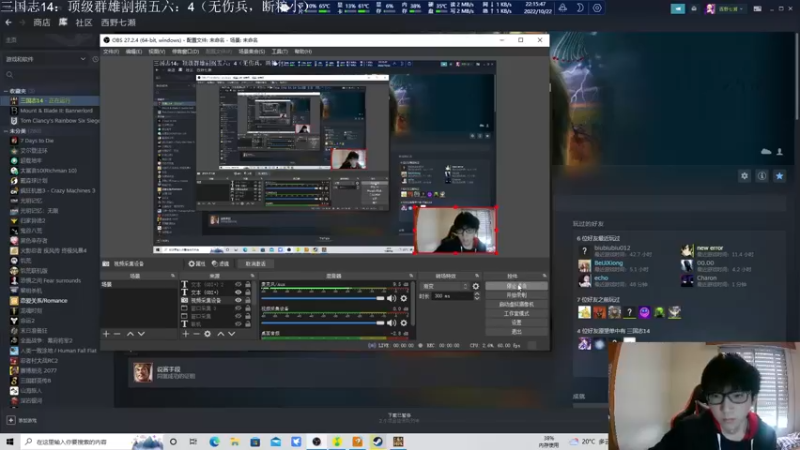The height and width of the screenshot is (450, 800).
Task: Click OBS stop streaming button
Action: [x=516, y=286]
